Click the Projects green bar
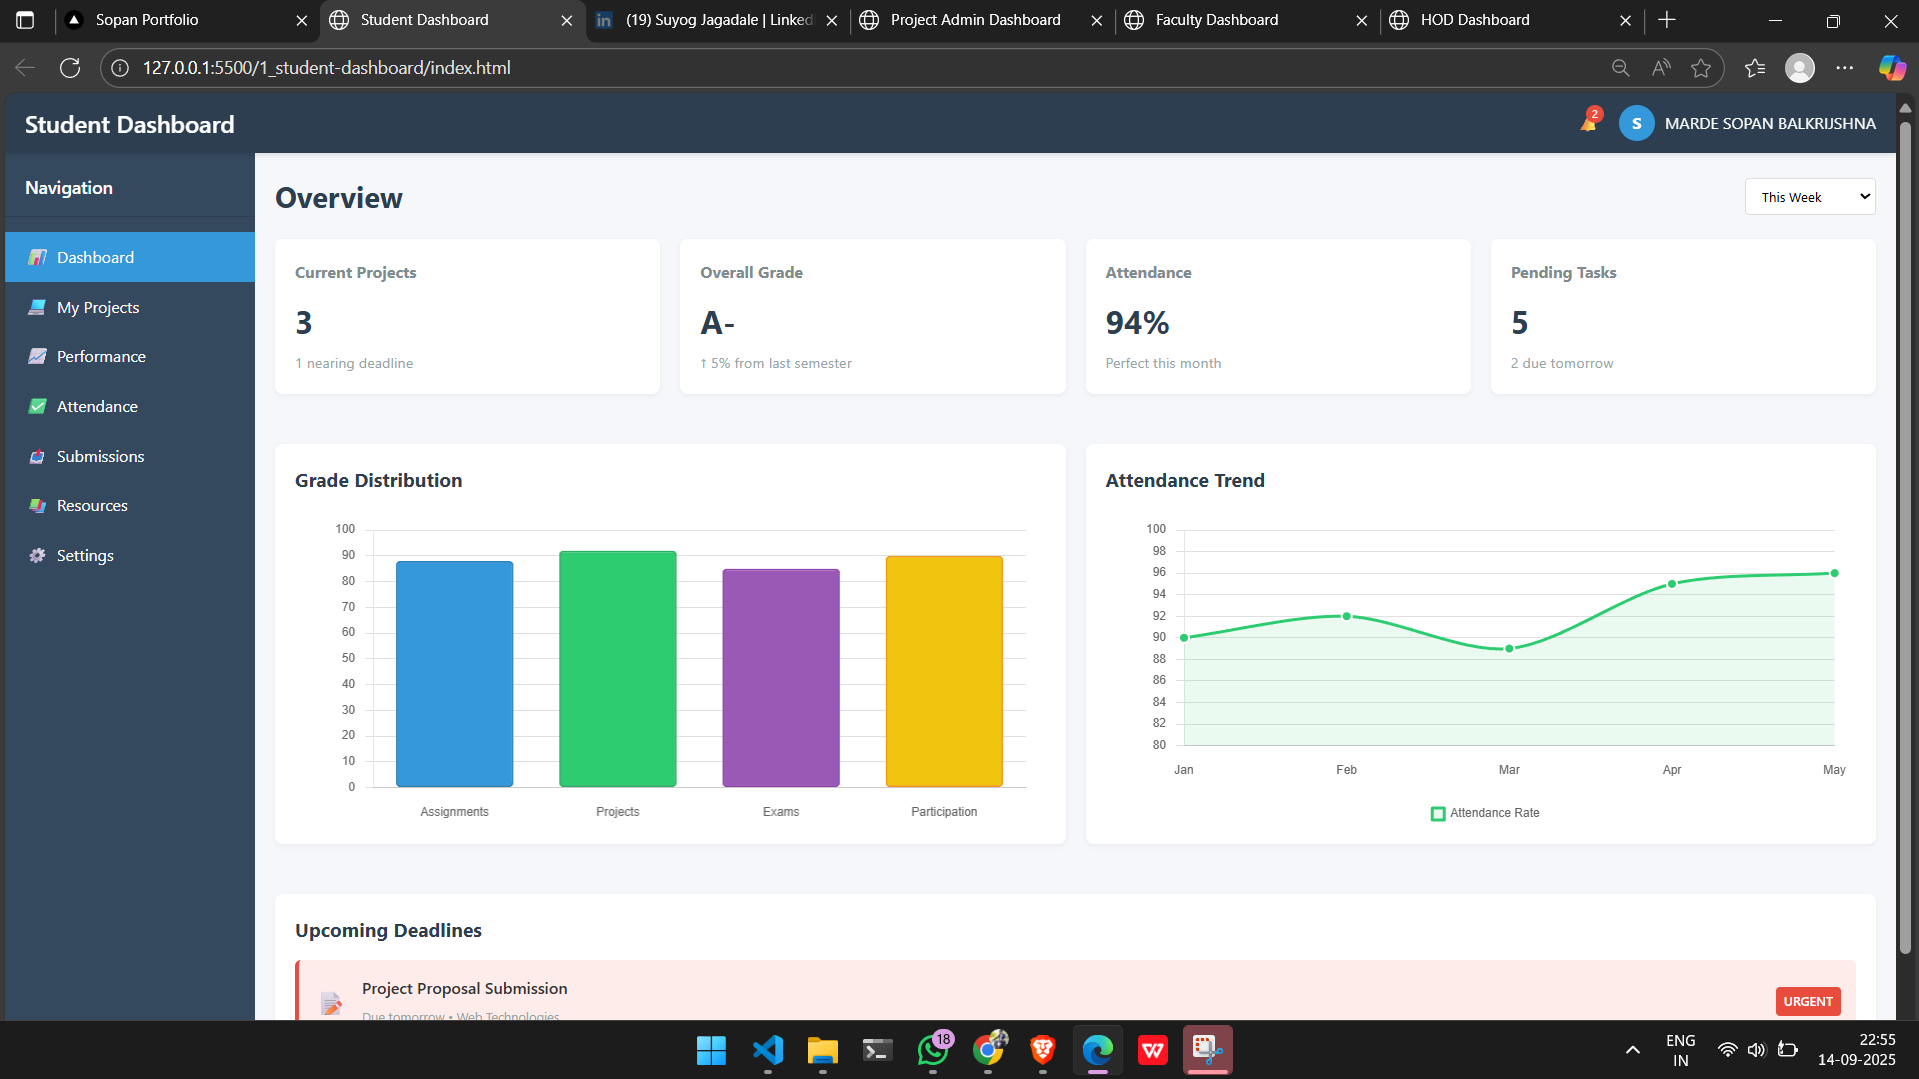Viewport: 1919px width, 1079px height. 617,669
